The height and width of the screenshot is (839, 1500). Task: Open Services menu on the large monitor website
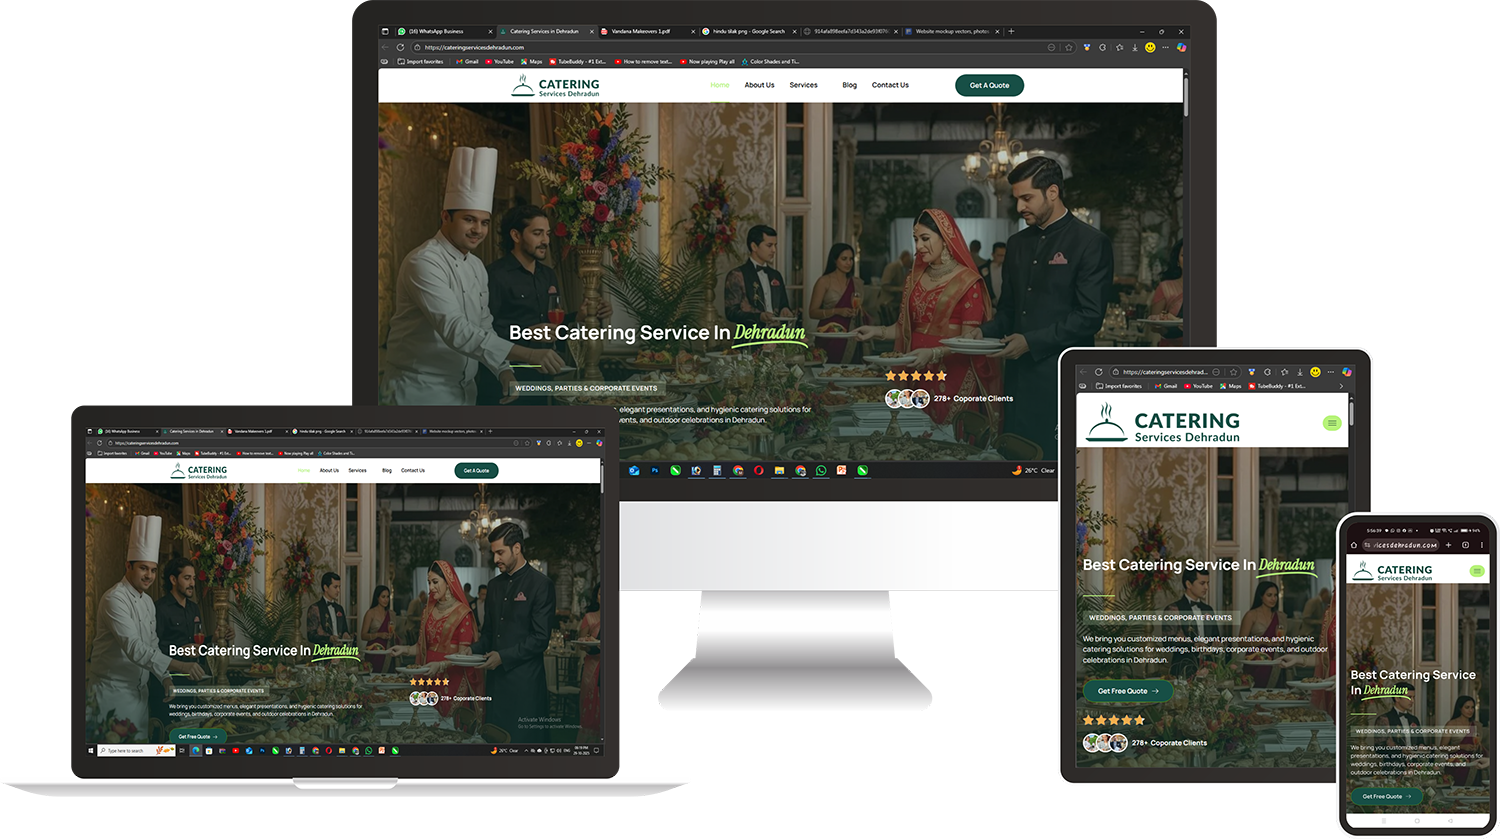point(803,85)
